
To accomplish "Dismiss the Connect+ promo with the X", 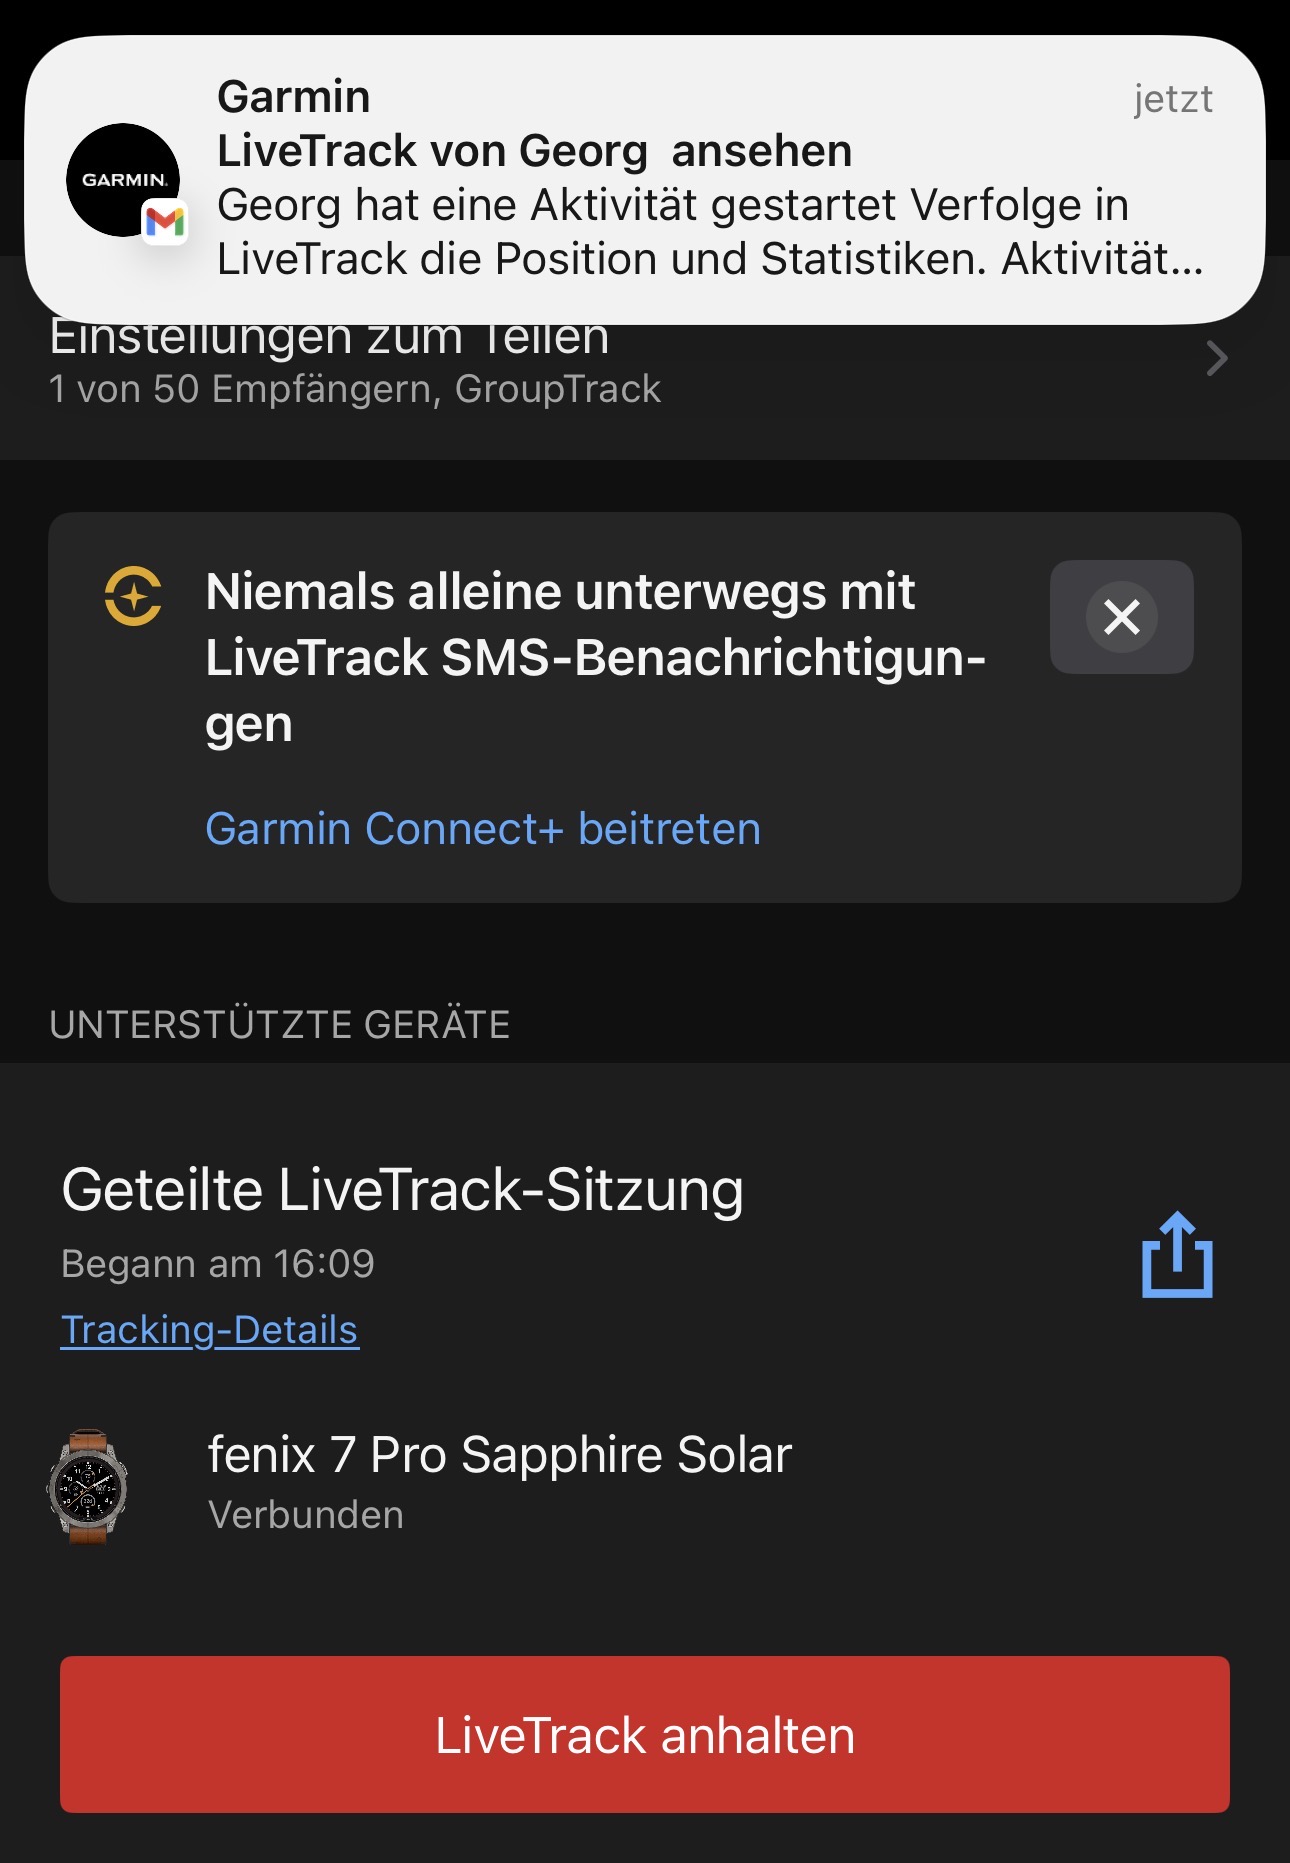I will coord(1121,617).
